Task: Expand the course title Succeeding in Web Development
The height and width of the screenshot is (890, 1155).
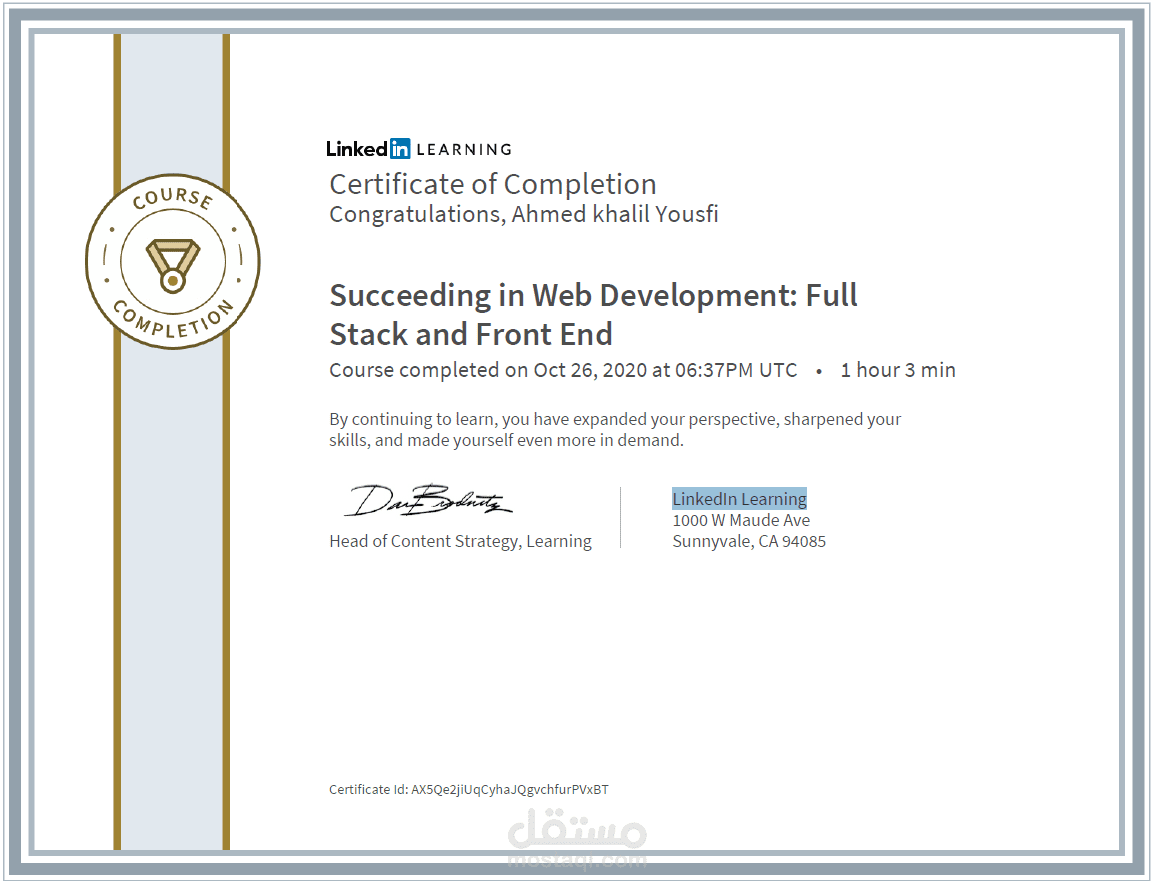Action: pyautogui.click(x=593, y=314)
